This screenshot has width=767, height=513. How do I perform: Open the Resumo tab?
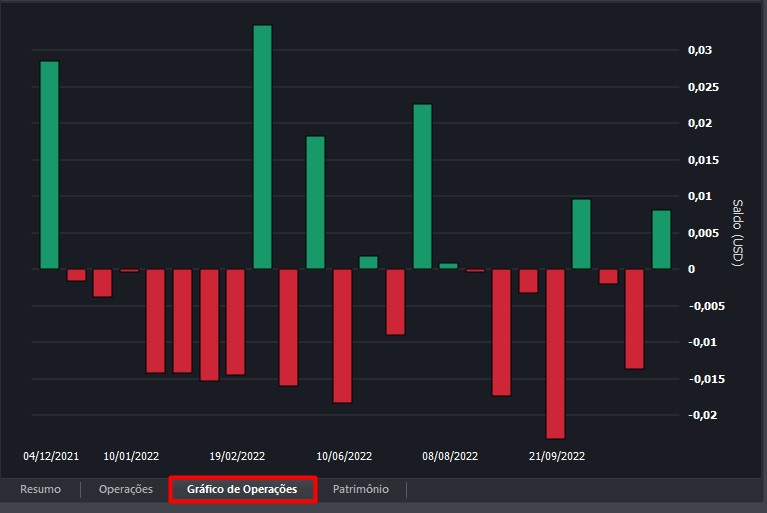coord(40,489)
